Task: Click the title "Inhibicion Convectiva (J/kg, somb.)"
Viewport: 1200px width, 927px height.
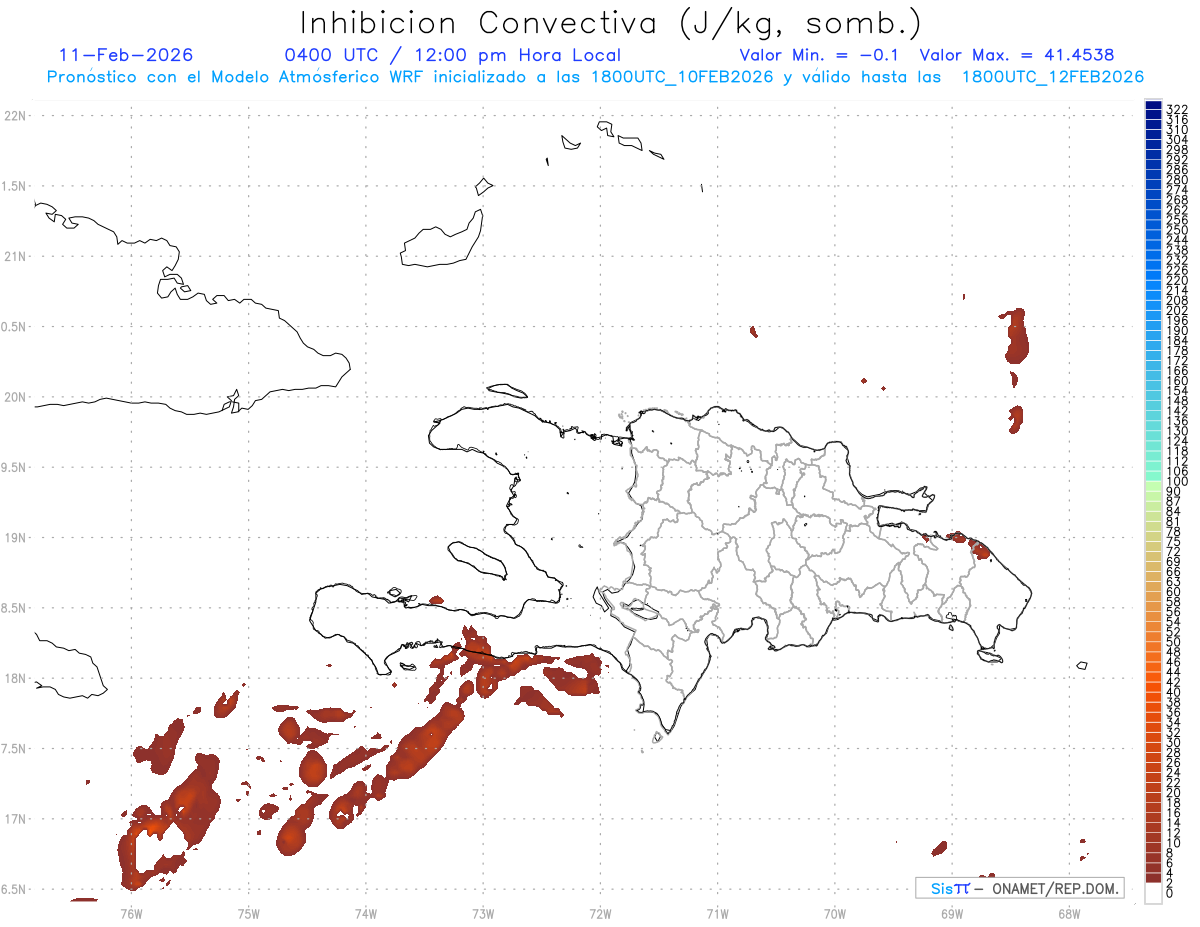Action: tap(611, 23)
